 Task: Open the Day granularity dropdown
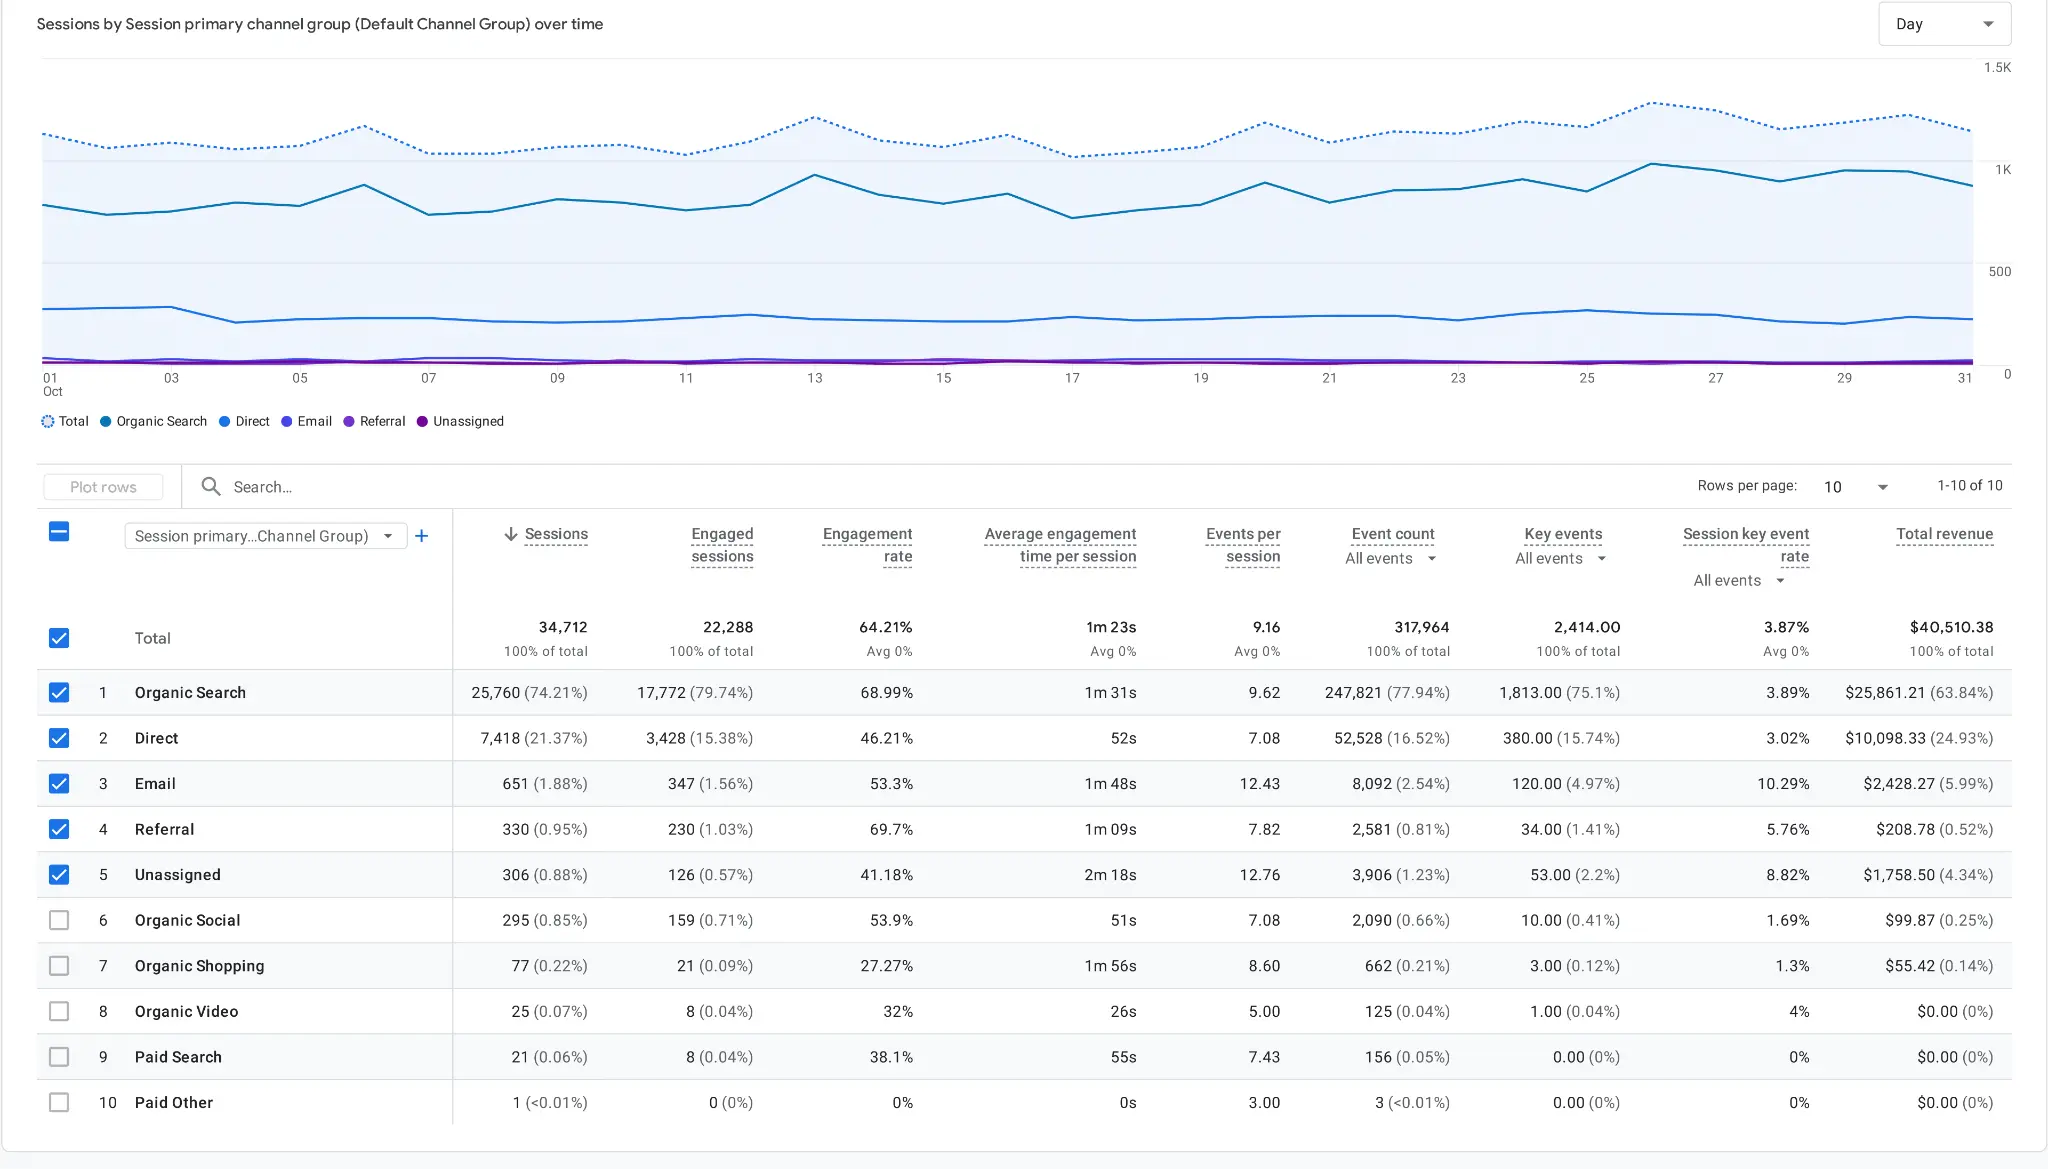pyautogui.click(x=1944, y=24)
